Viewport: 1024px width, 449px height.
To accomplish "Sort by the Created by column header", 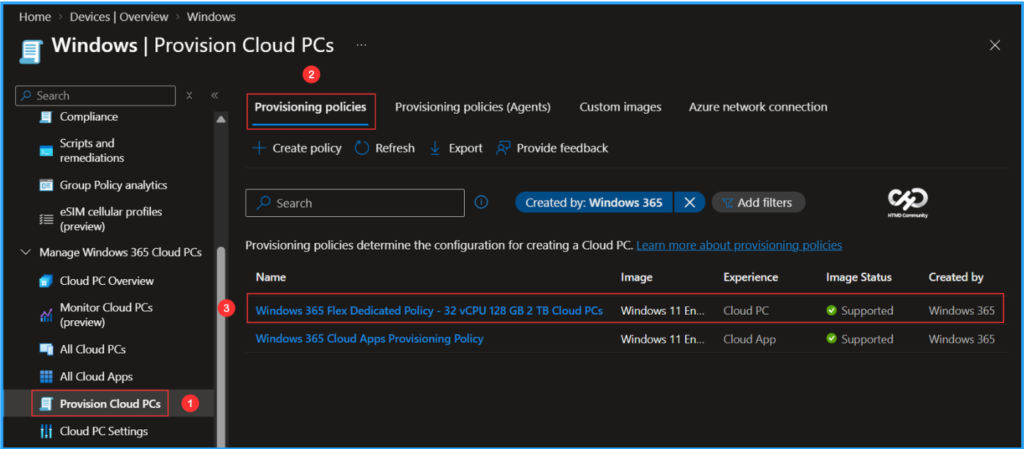I will point(956,277).
